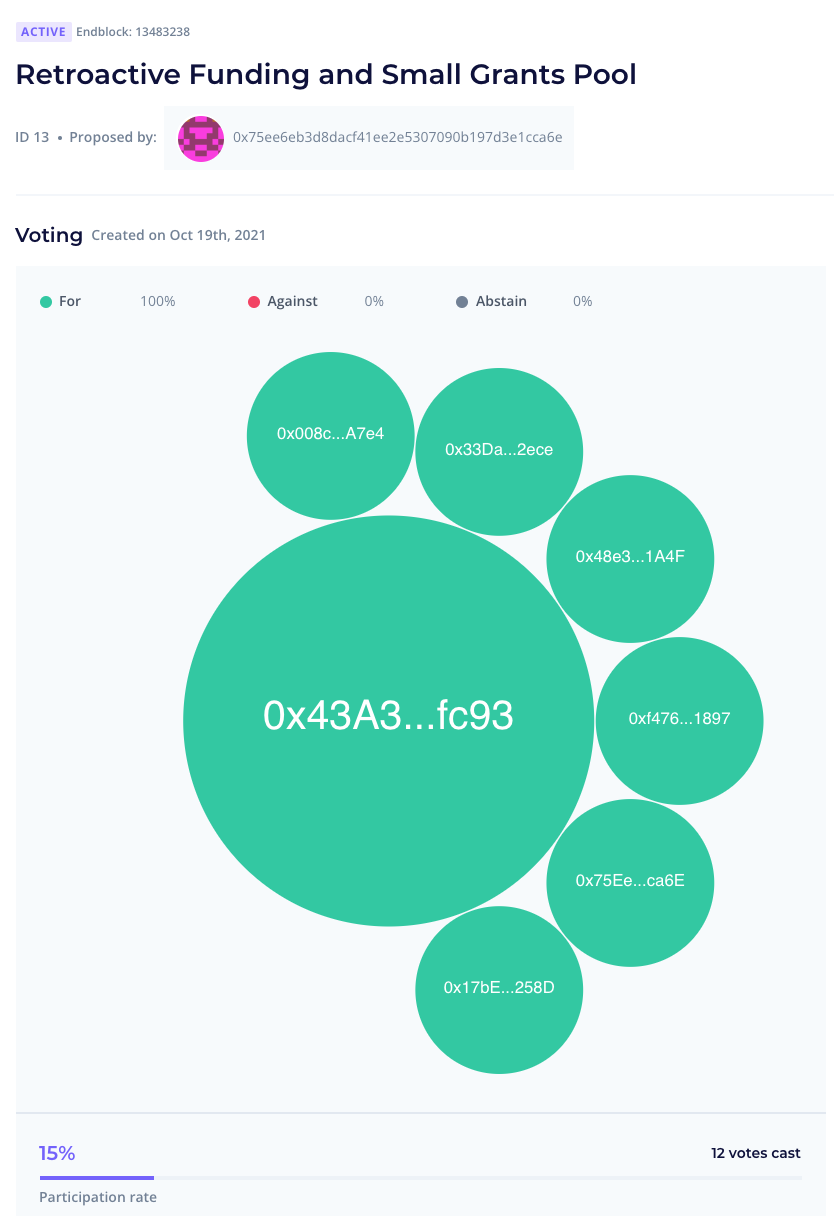Click voter bubble 0x33Da...2ece
The image size is (834, 1216).
click(499, 451)
